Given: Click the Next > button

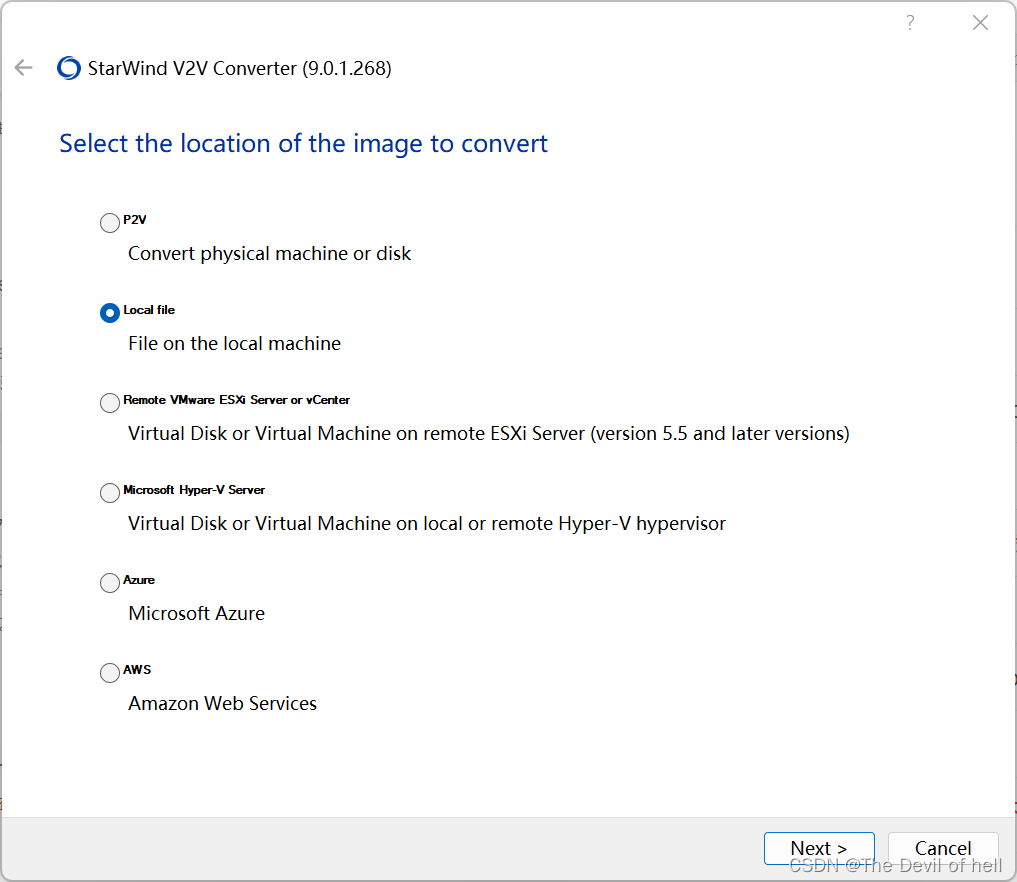Looking at the screenshot, I should (819, 848).
